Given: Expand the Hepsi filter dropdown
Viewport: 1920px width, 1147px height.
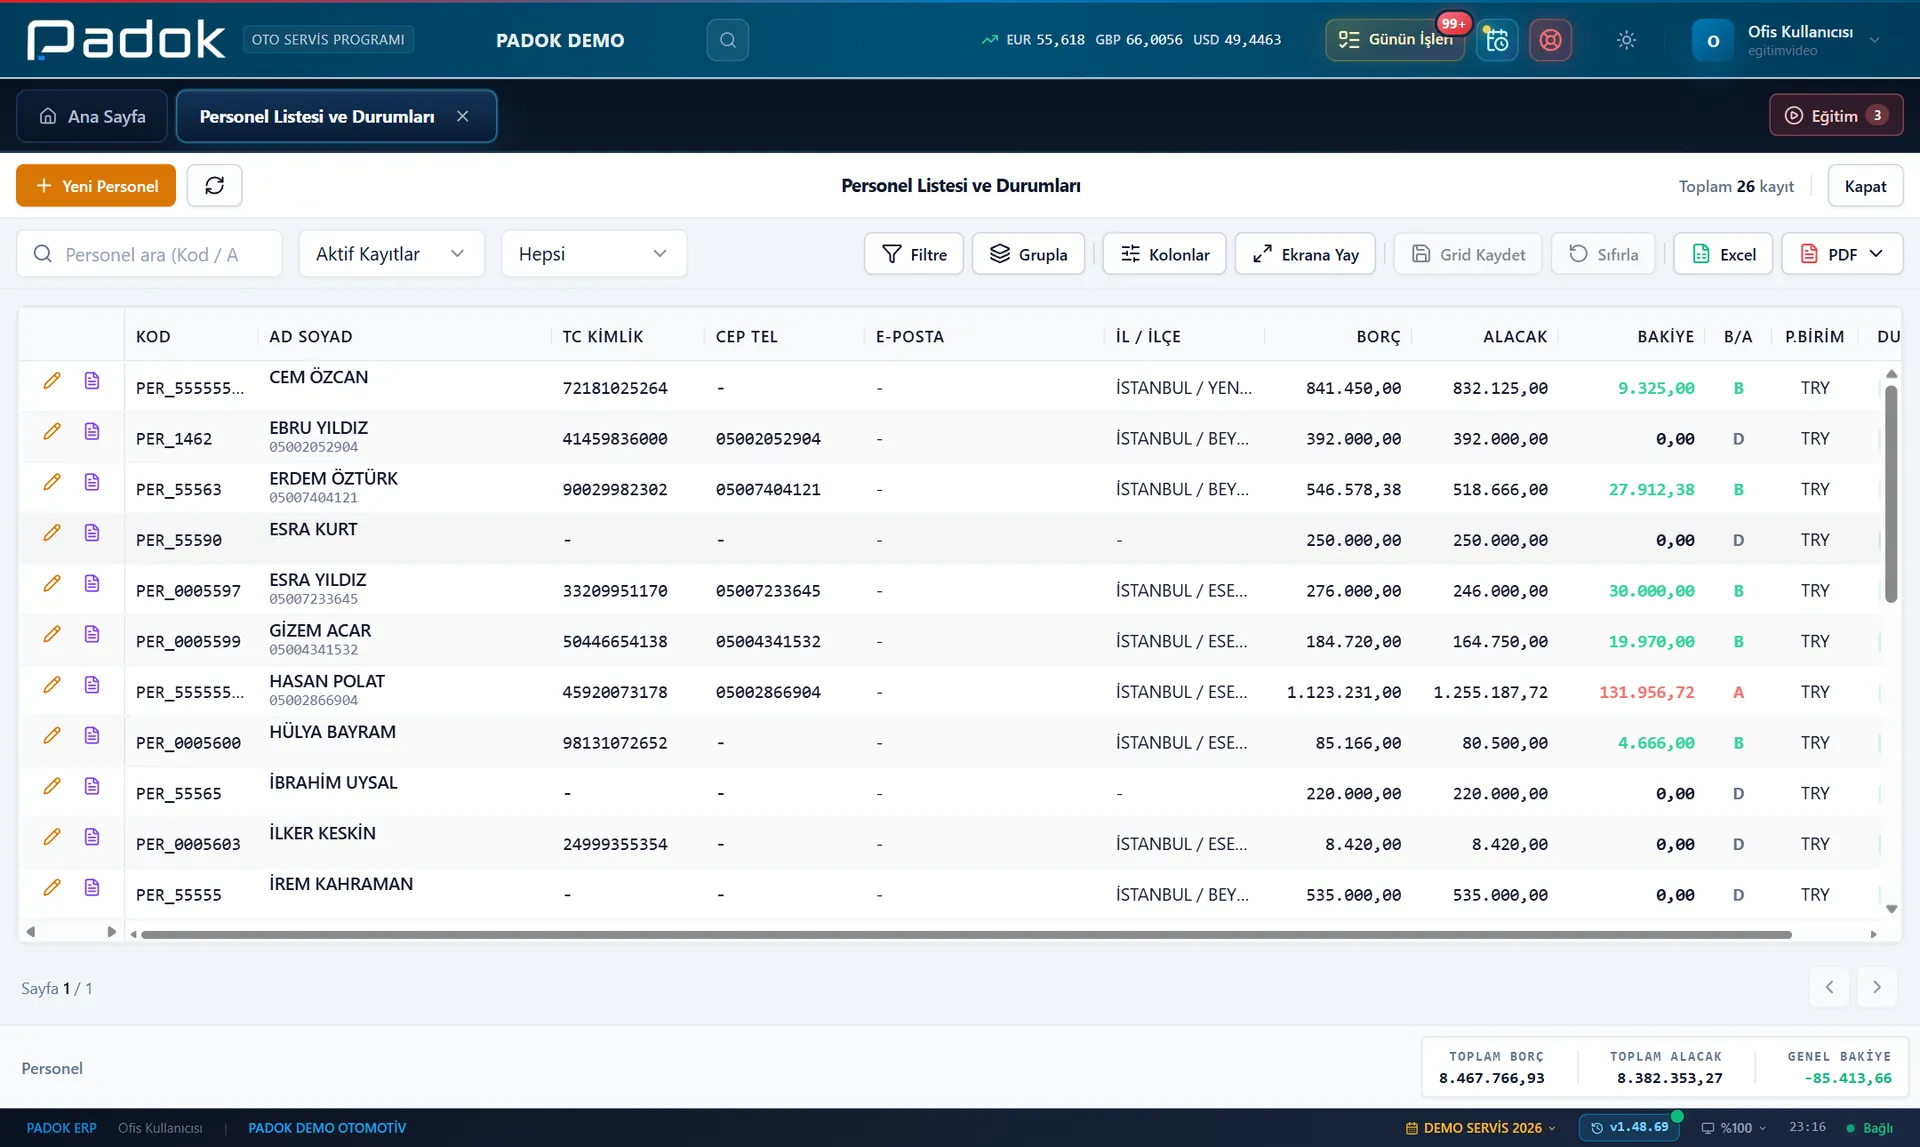Looking at the screenshot, I should click(593, 254).
